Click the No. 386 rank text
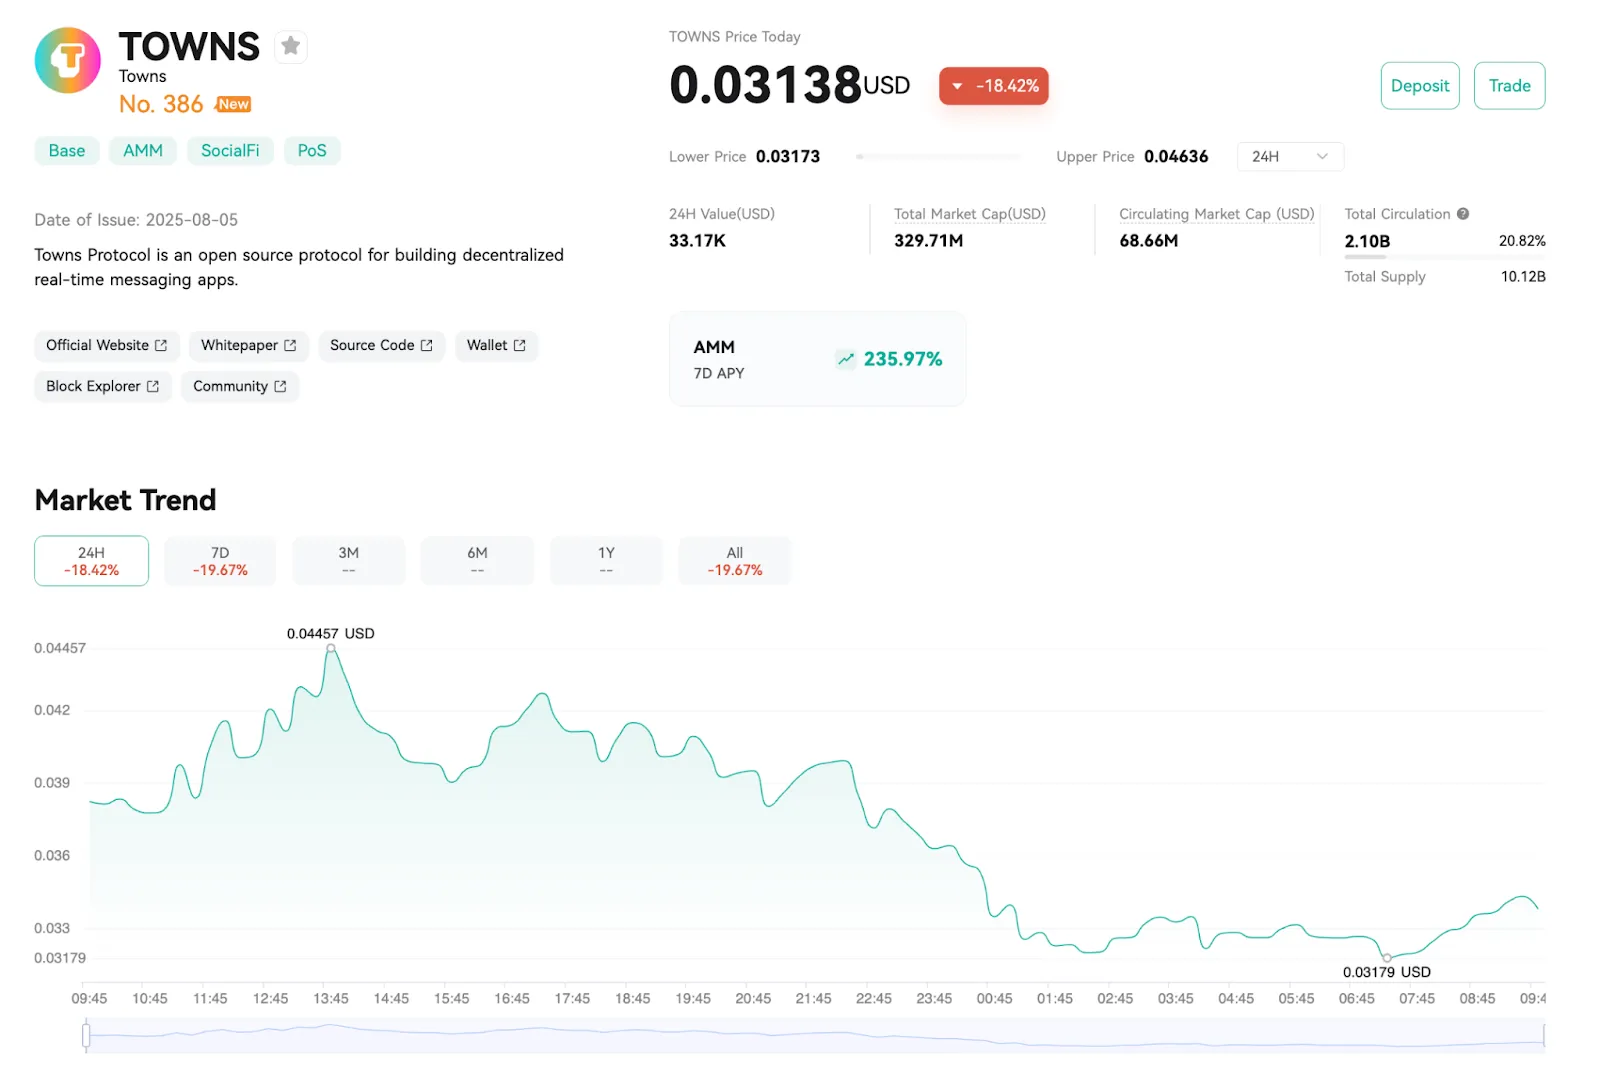Viewport: 1600px width, 1079px height. [x=161, y=104]
